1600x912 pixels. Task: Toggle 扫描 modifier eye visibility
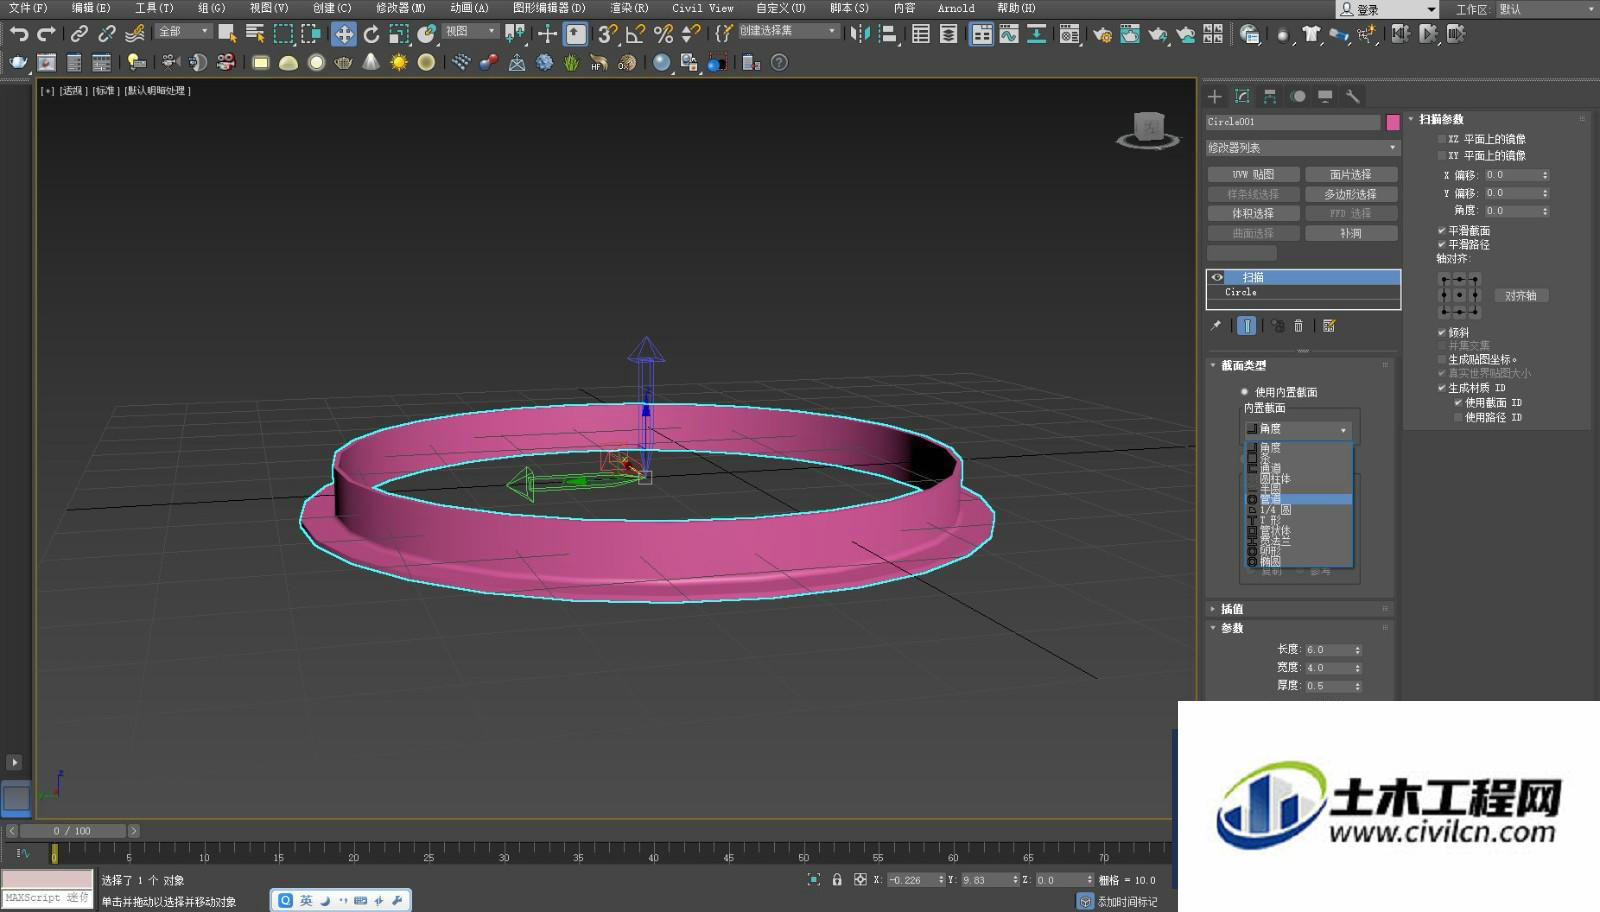tap(1217, 277)
